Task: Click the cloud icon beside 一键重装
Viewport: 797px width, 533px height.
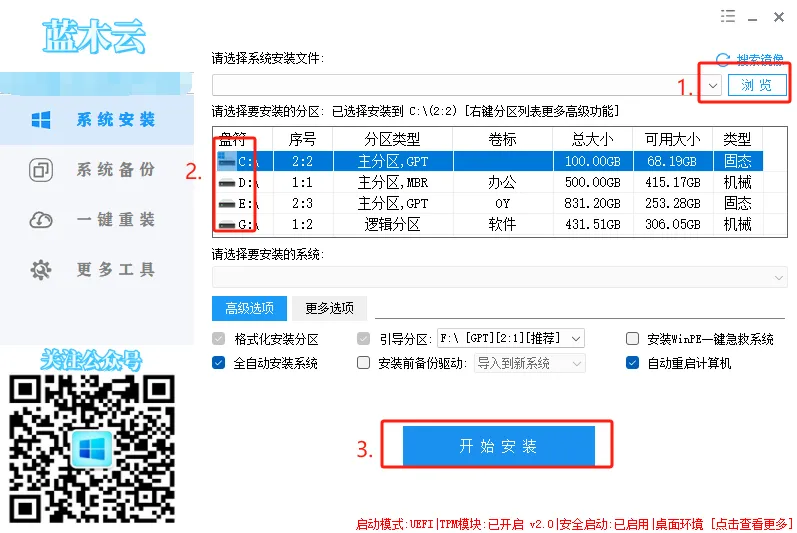Action: 41,220
